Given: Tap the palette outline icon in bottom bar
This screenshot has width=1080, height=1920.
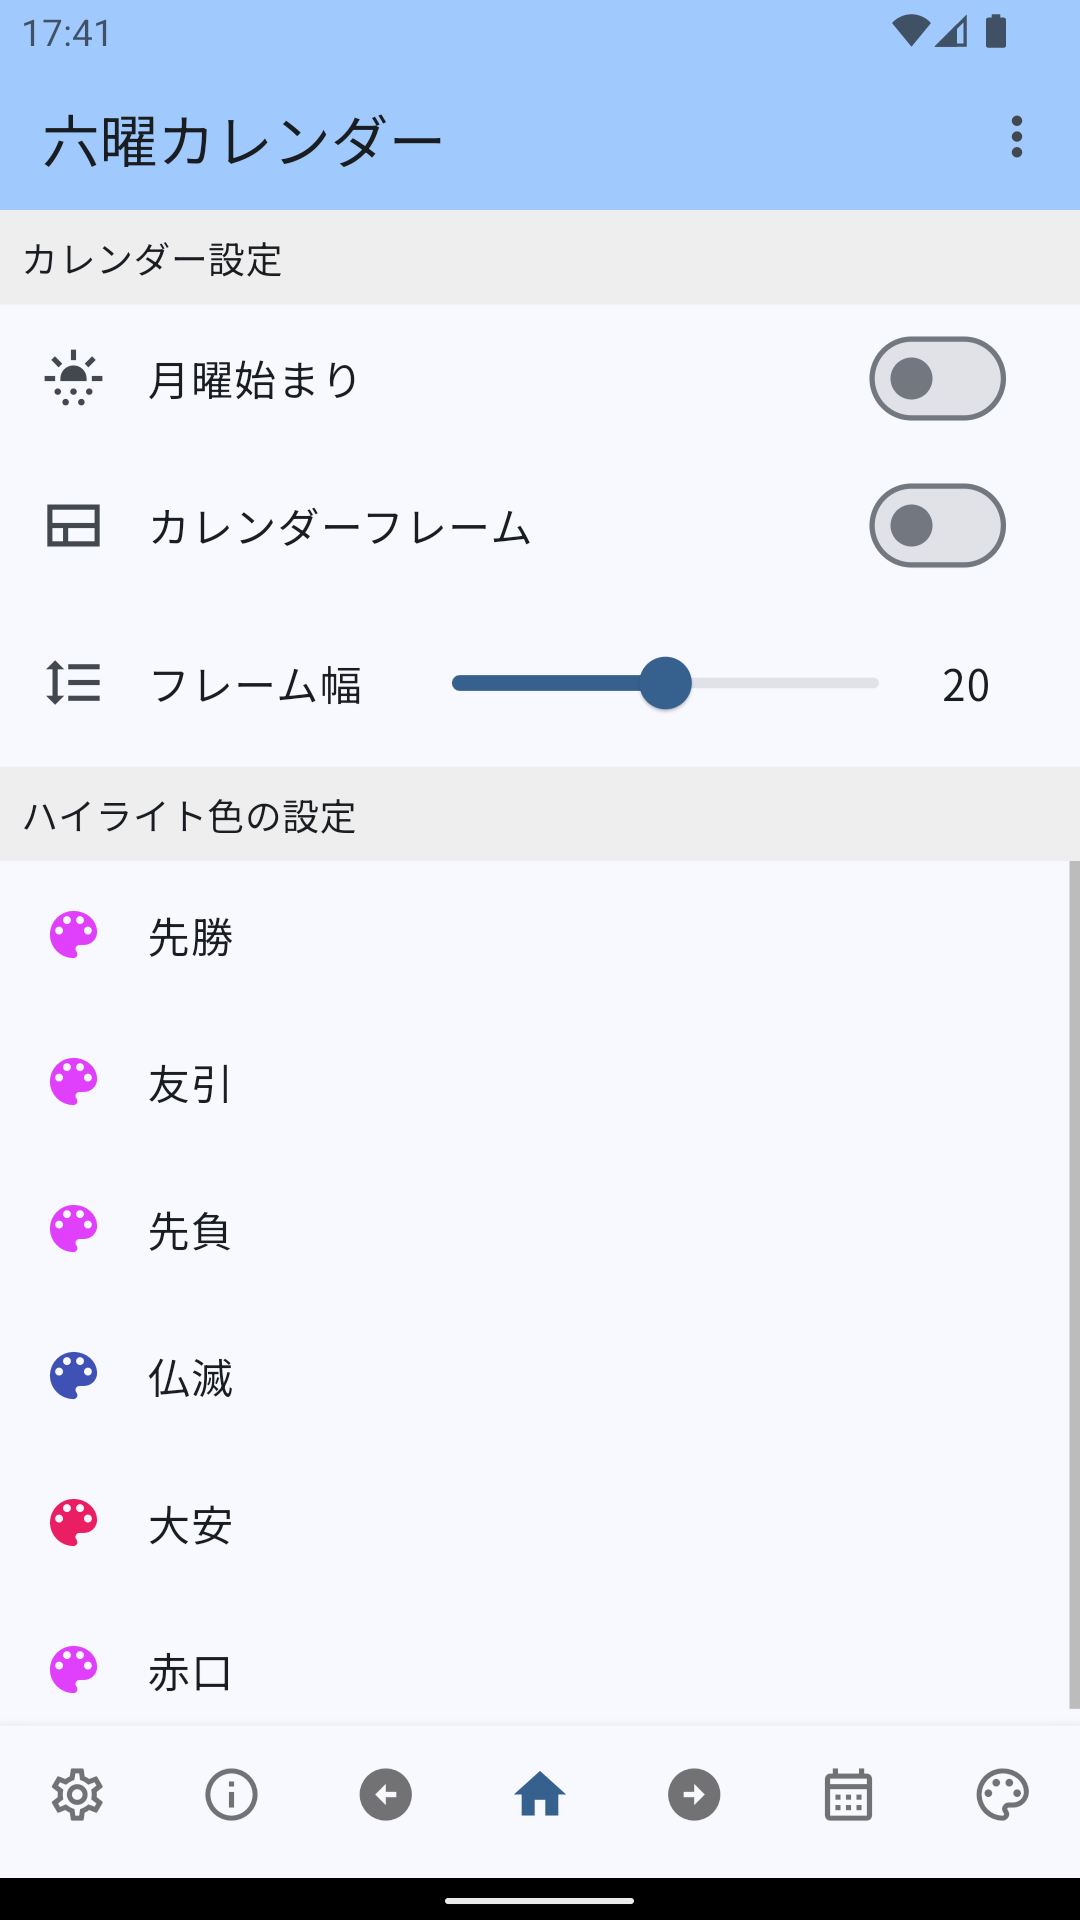Looking at the screenshot, I should (1002, 1795).
